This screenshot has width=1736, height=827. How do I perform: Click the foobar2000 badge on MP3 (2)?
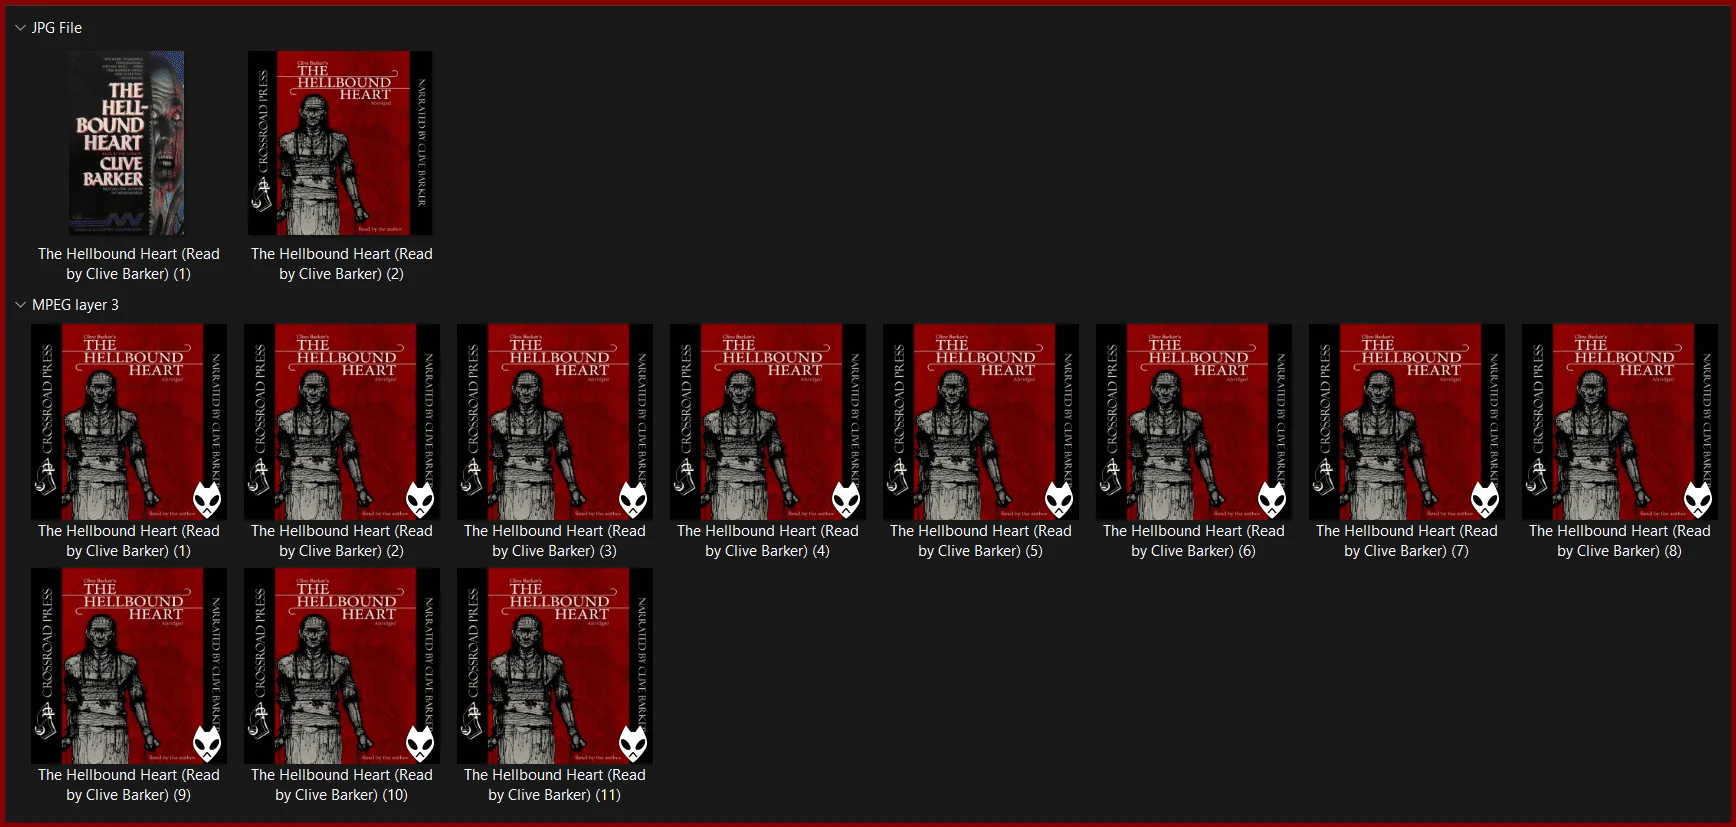(420, 499)
